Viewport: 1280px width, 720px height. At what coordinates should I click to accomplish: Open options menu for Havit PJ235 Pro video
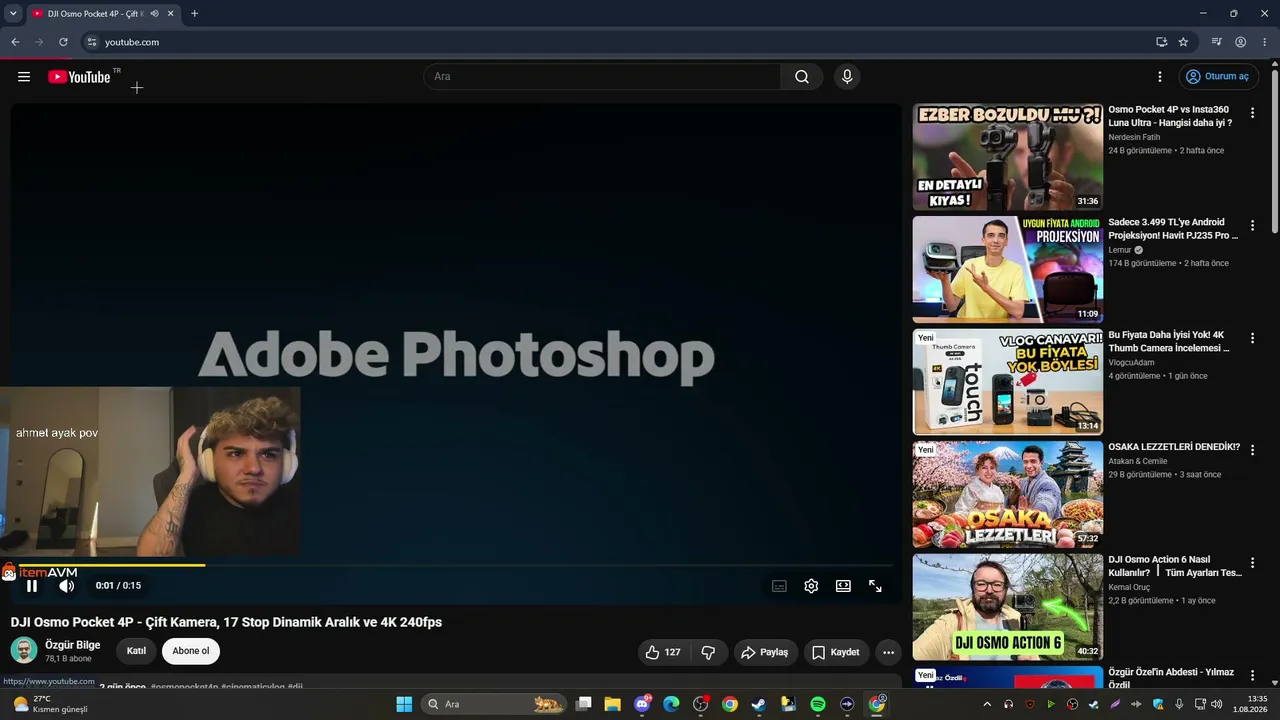1252,227
